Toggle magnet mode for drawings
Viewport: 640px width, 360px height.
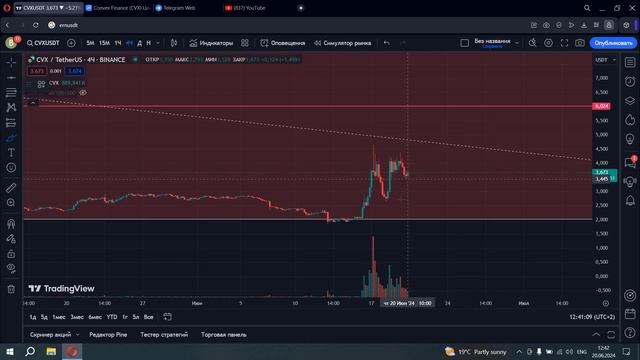pyautogui.click(x=11, y=224)
